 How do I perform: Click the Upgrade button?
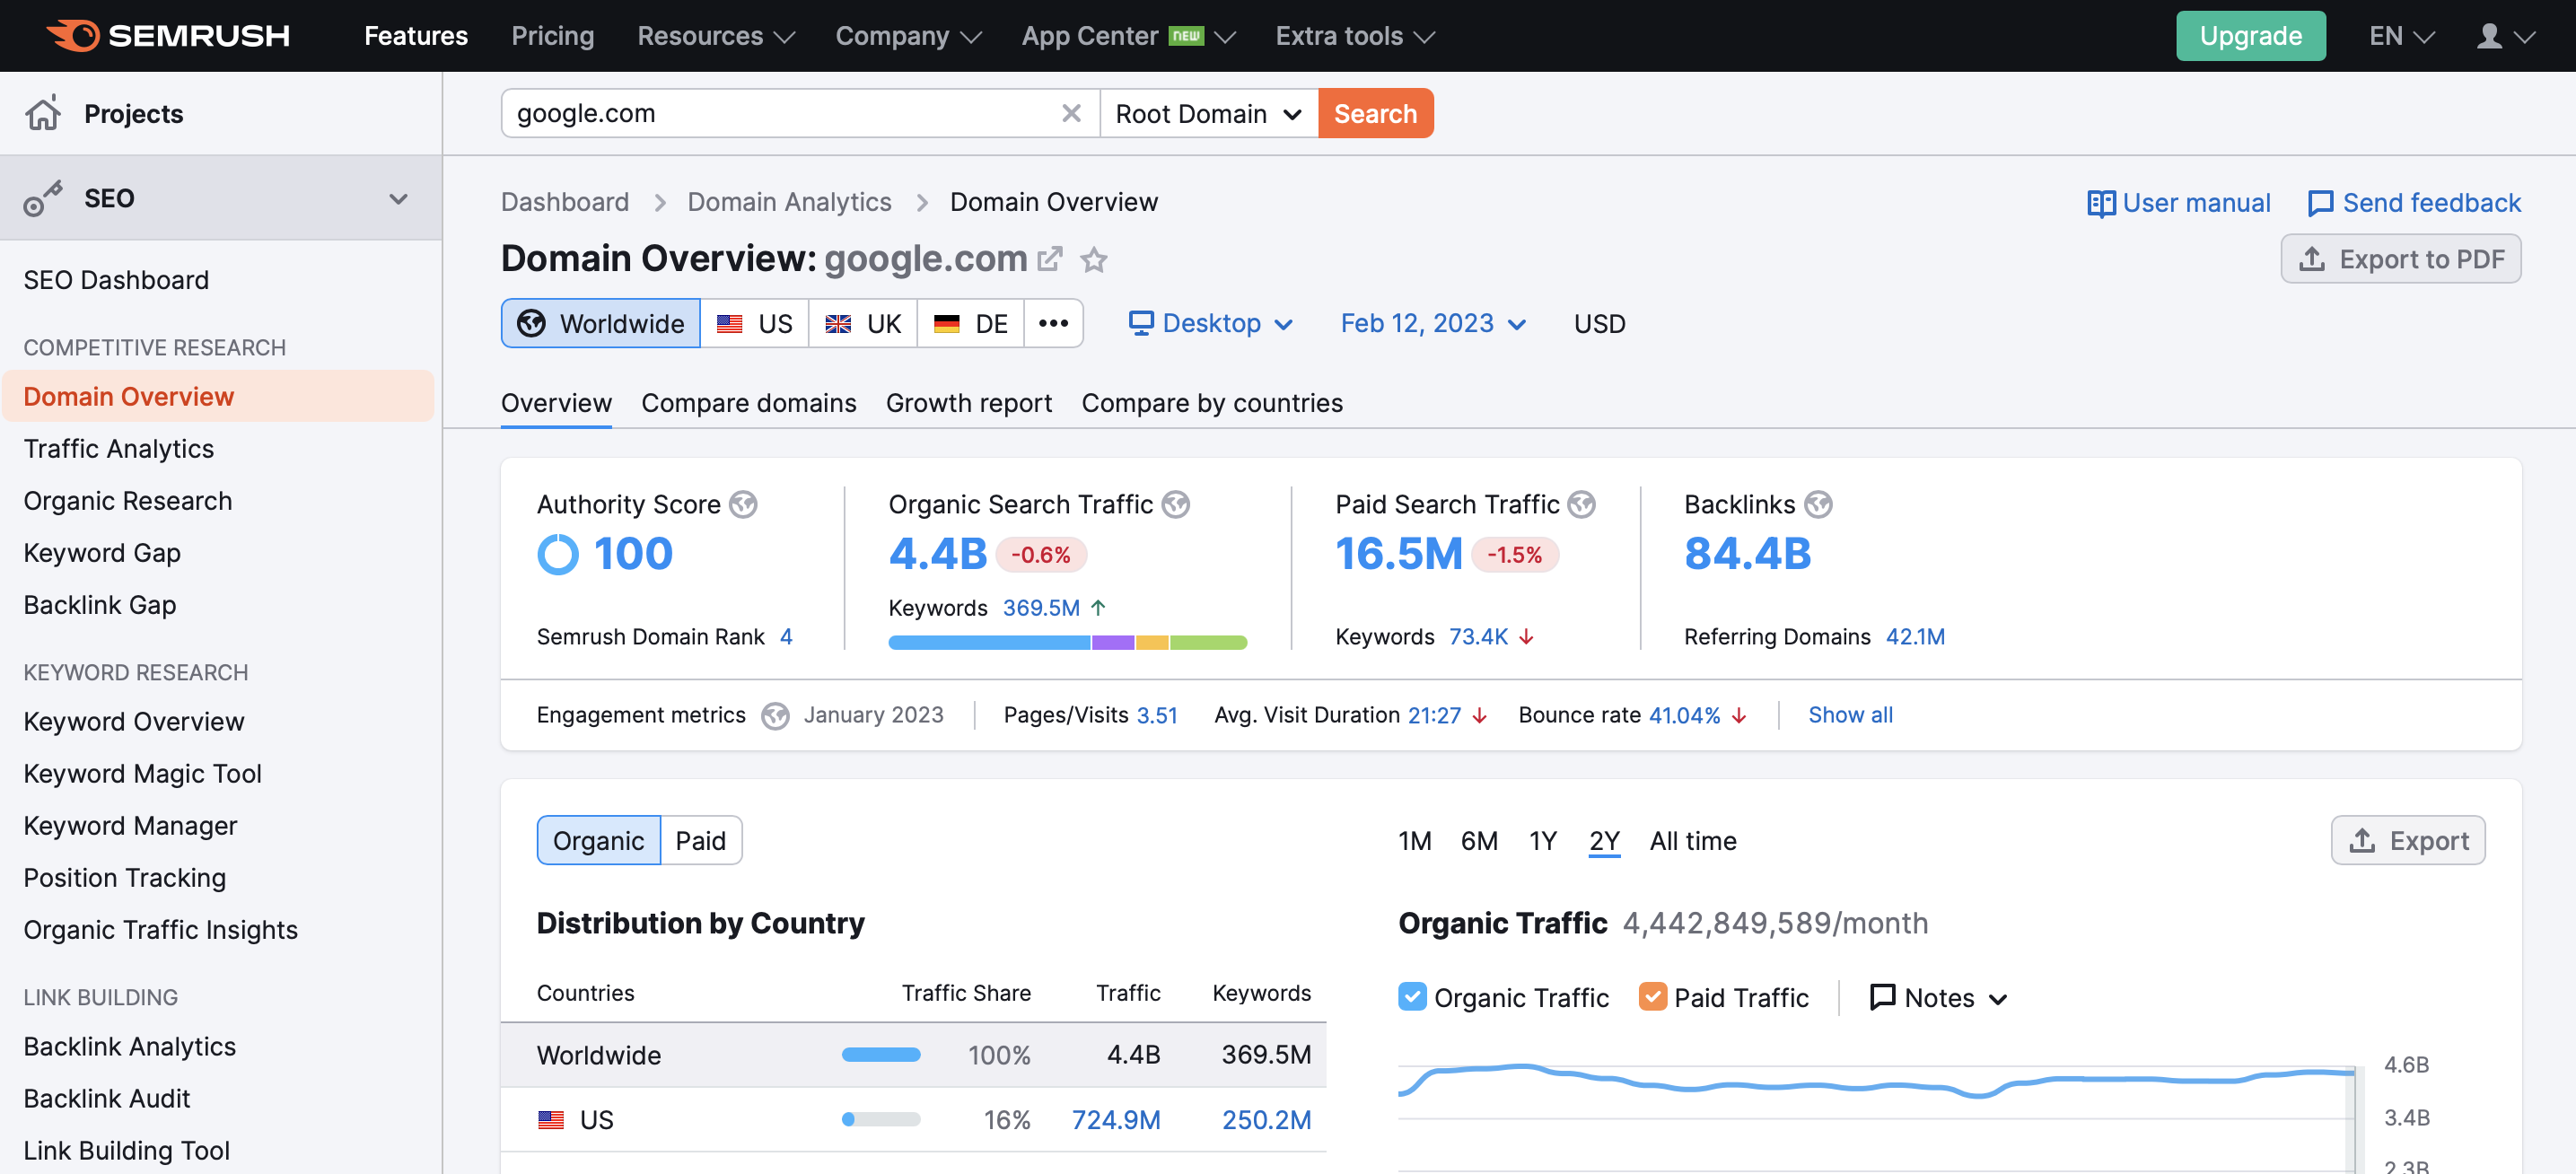pos(2250,36)
